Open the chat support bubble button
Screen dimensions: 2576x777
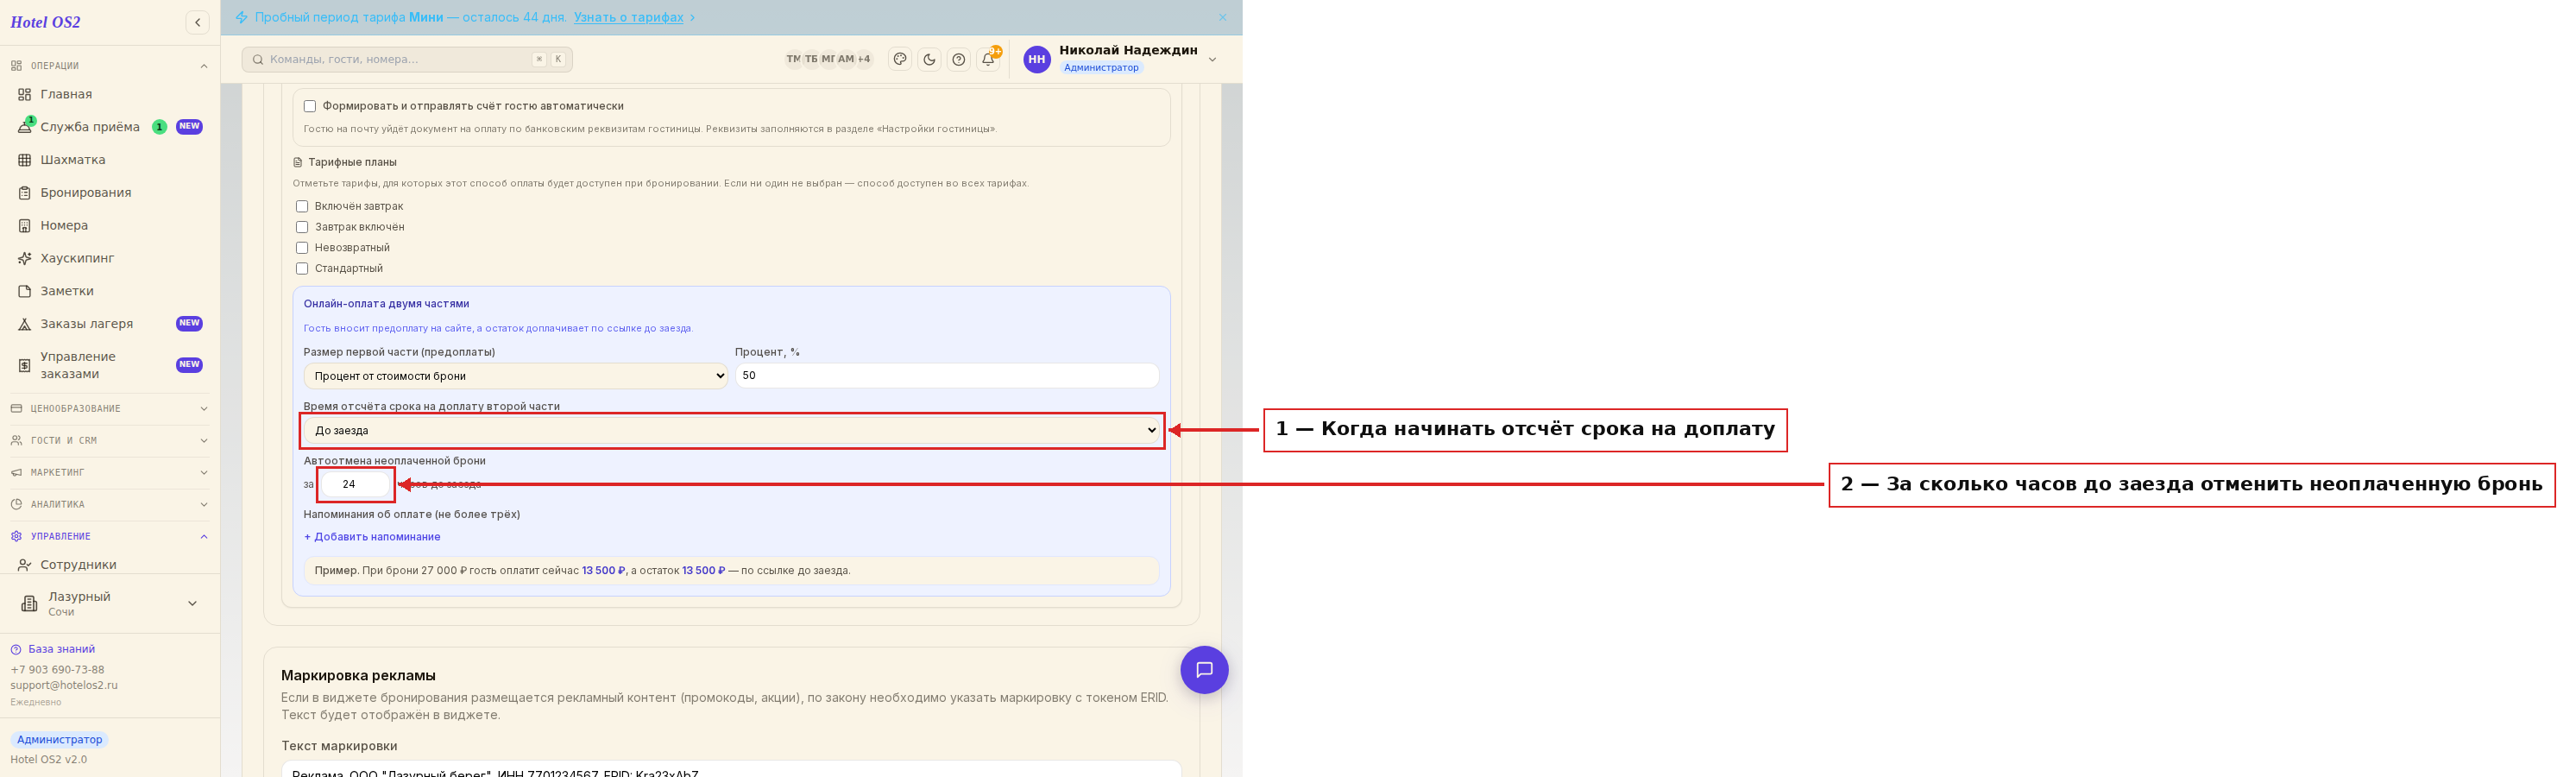(x=1204, y=670)
